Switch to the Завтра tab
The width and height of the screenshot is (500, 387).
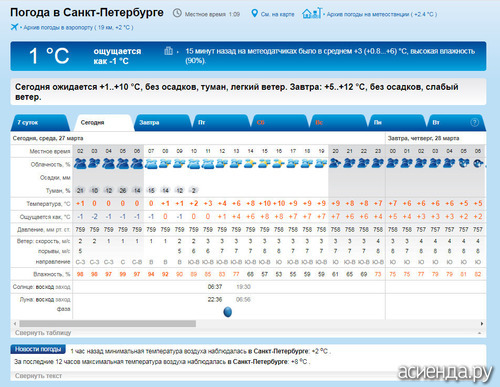pyautogui.click(x=163, y=123)
